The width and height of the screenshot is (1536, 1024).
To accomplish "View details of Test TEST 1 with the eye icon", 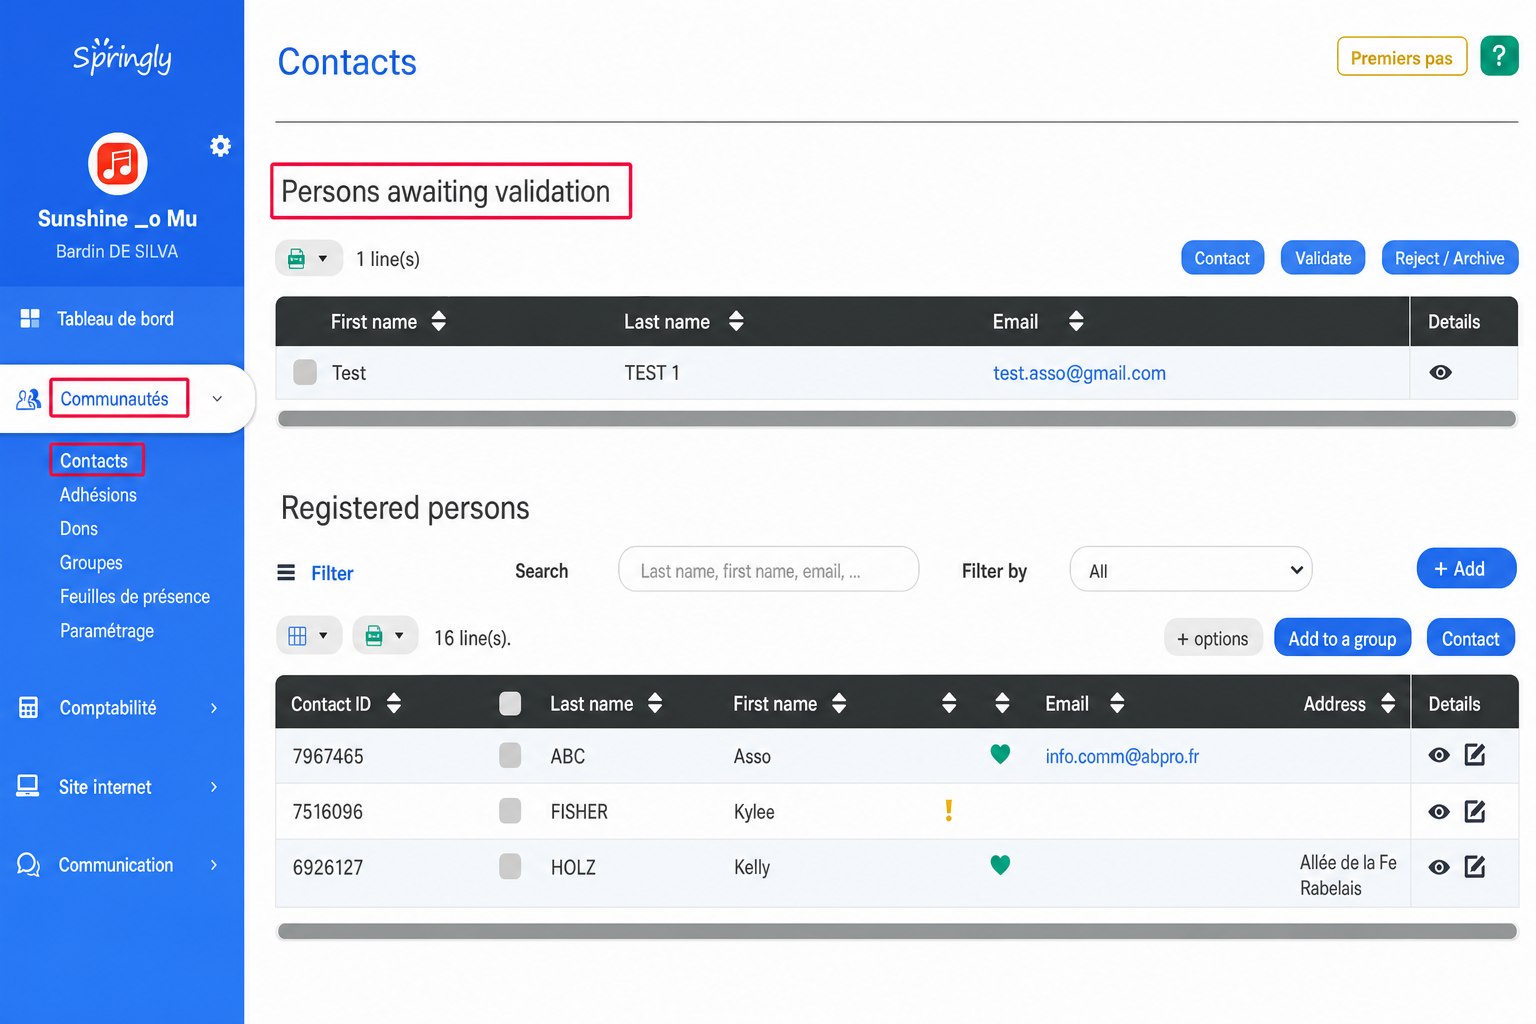I will tap(1440, 372).
